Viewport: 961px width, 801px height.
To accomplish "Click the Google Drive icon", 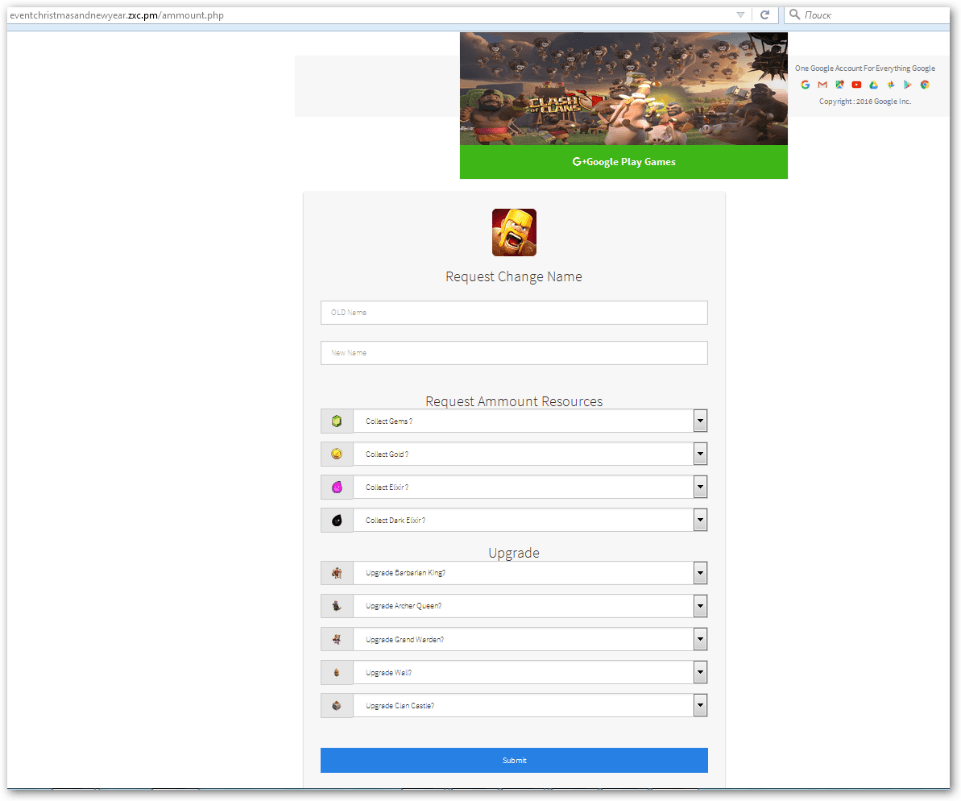I will [x=873, y=85].
